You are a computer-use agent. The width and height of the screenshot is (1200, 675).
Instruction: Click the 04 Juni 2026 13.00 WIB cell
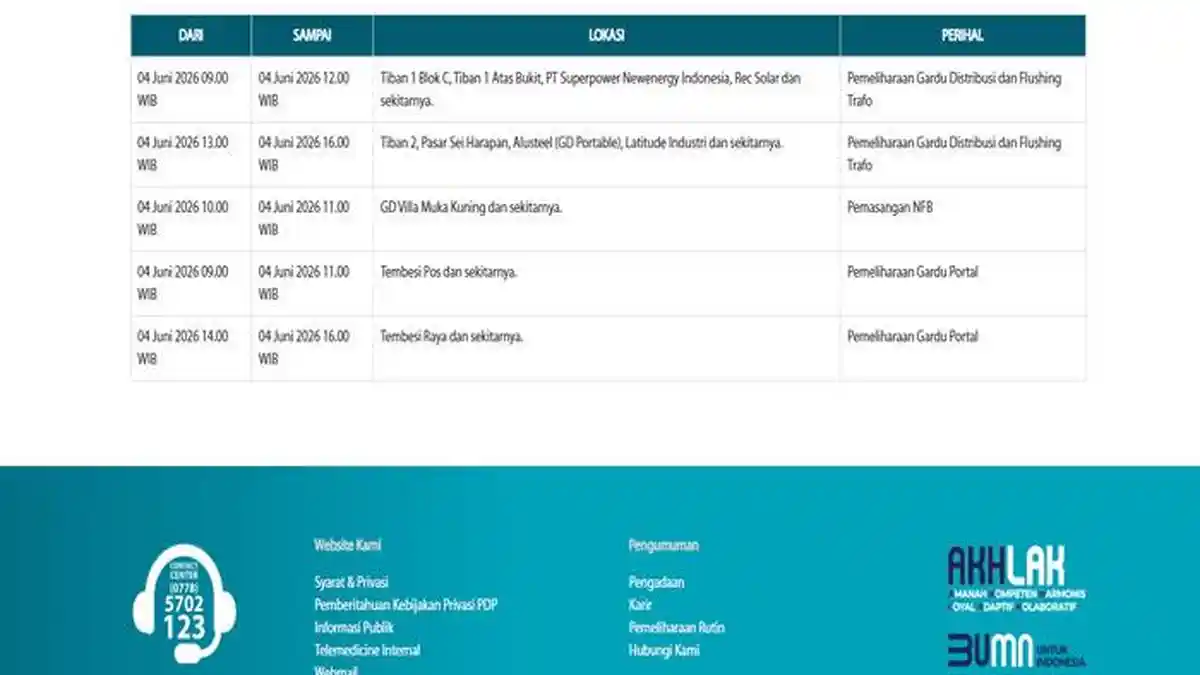tap(191, 154)
